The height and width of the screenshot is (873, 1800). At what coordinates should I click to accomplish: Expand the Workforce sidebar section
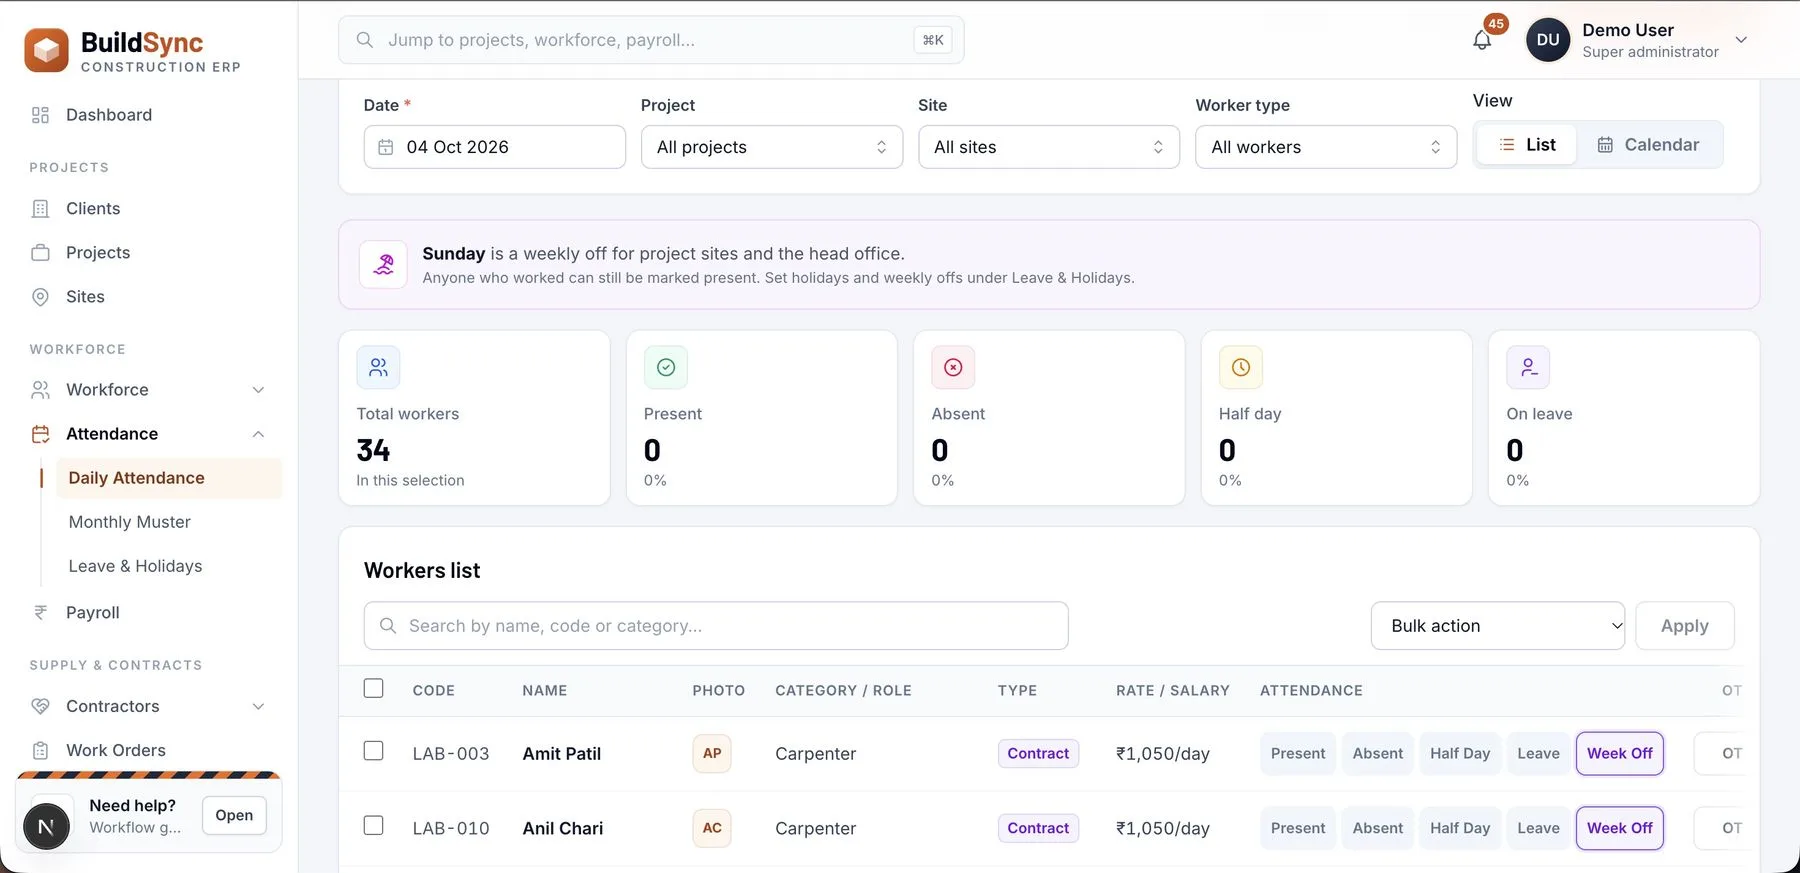(x=258, y=390)
